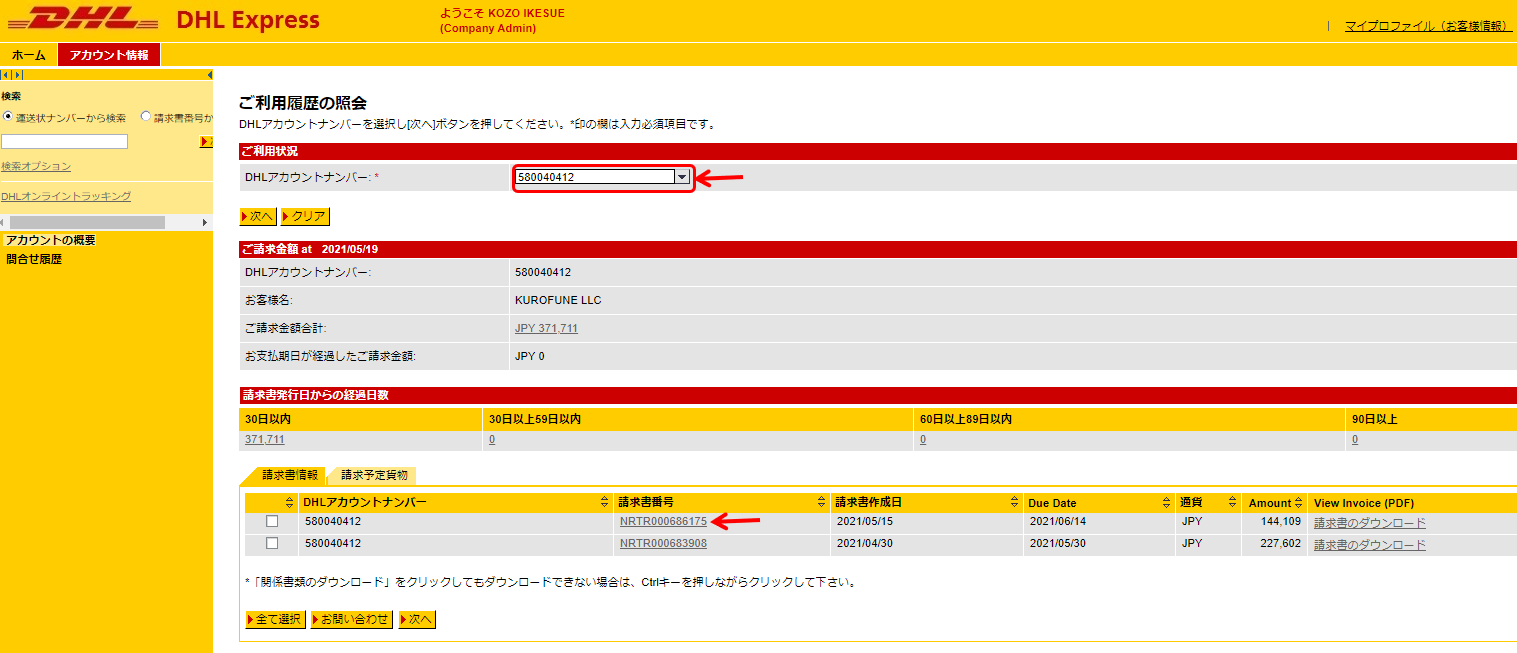
Task: Click the 0 link under 90日以上
Action: click(x=1355, y=439)
